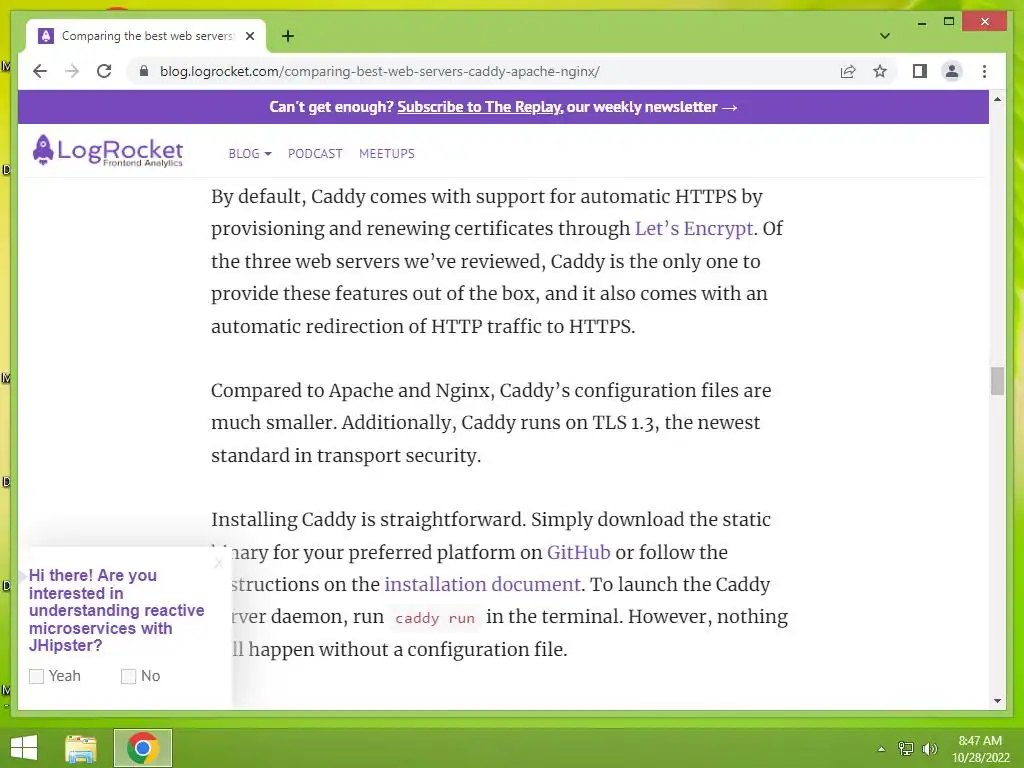Open the GitHub link
The height and width of the screenshot is (768, 1024).
pyautogui.click(x=579, y=552)
